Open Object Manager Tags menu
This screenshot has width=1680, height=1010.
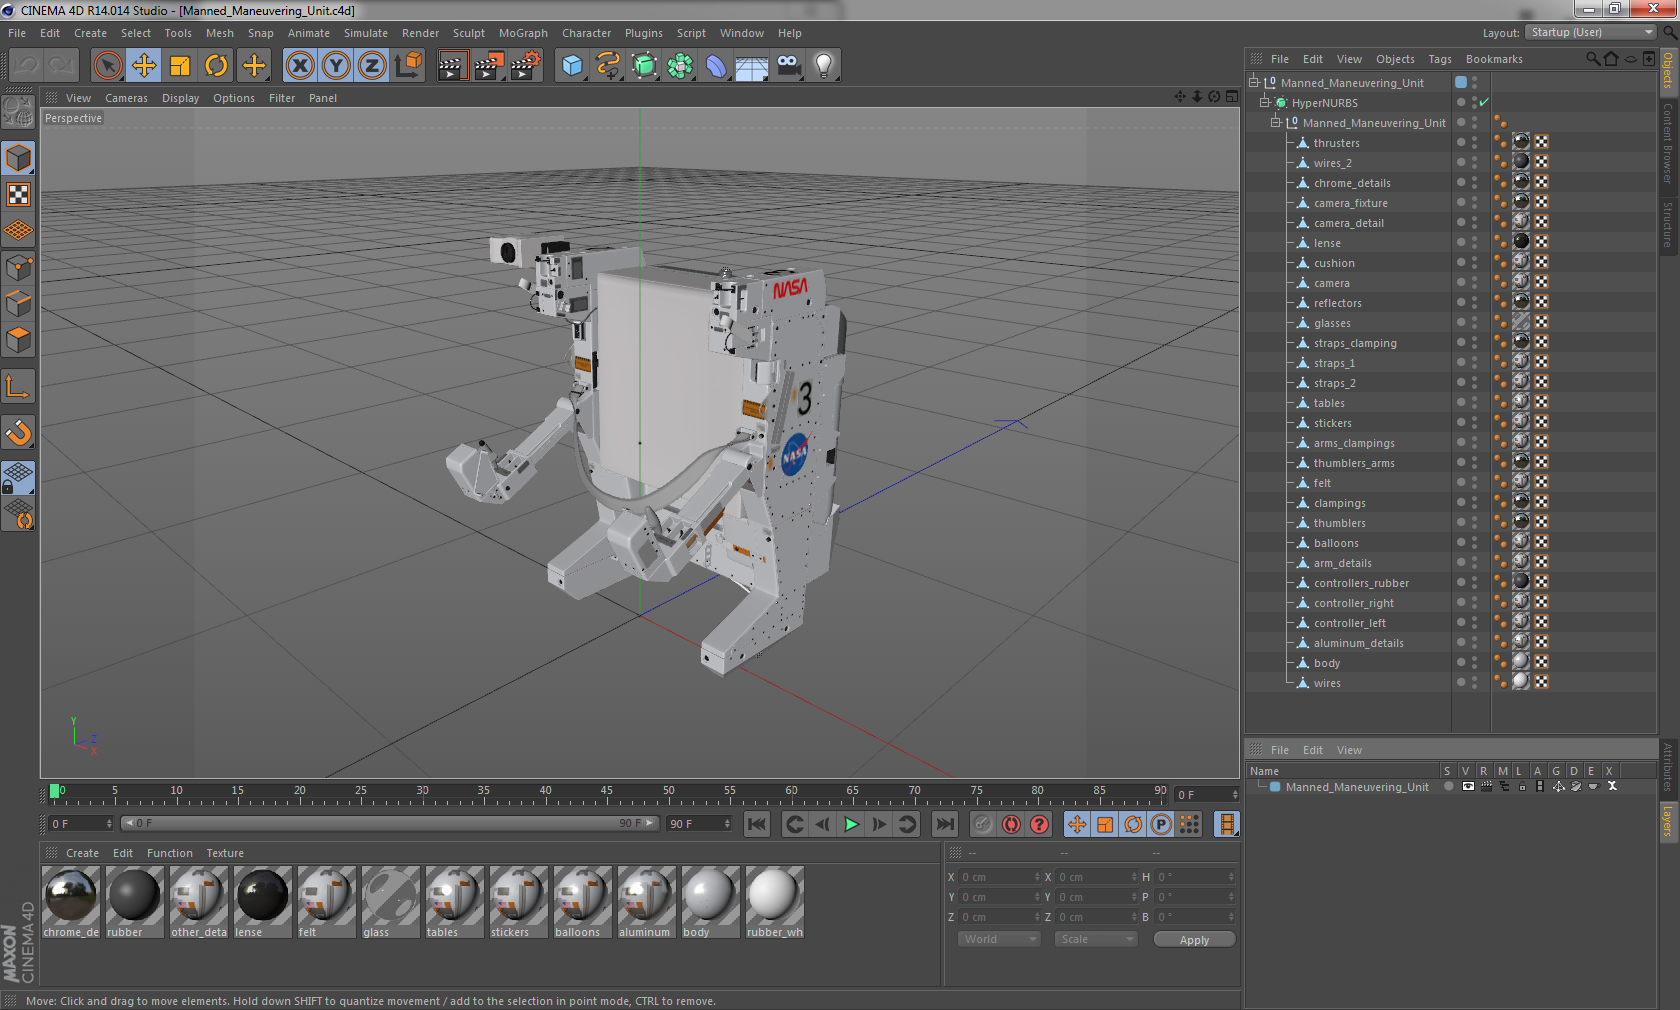[x=1440, y=59]
